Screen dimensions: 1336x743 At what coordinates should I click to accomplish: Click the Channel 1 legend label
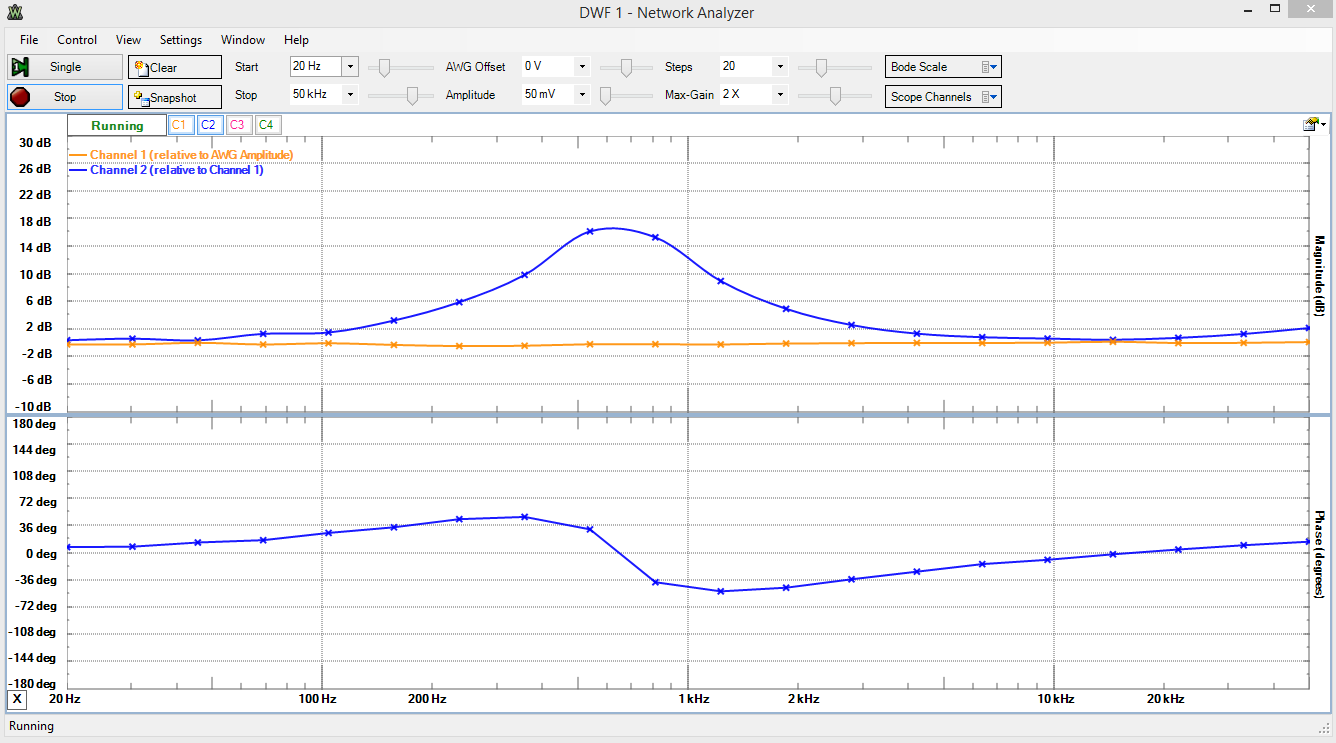click(x=191, y=155)
